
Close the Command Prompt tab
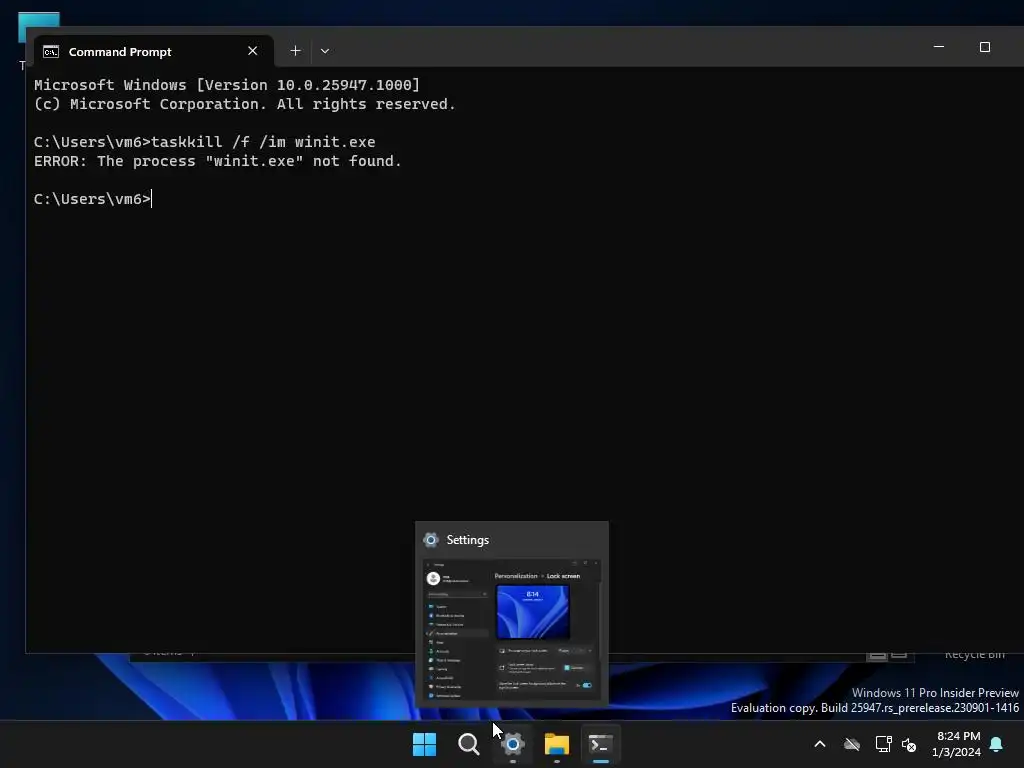253,51
